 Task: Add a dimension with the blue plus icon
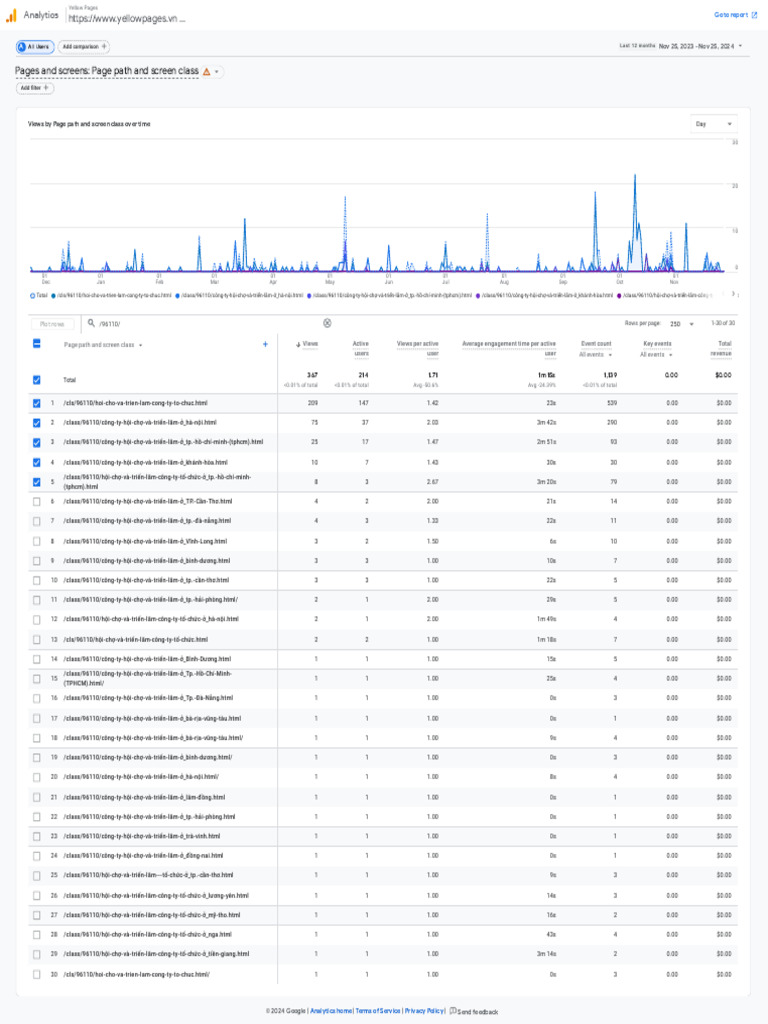[265, 344]
